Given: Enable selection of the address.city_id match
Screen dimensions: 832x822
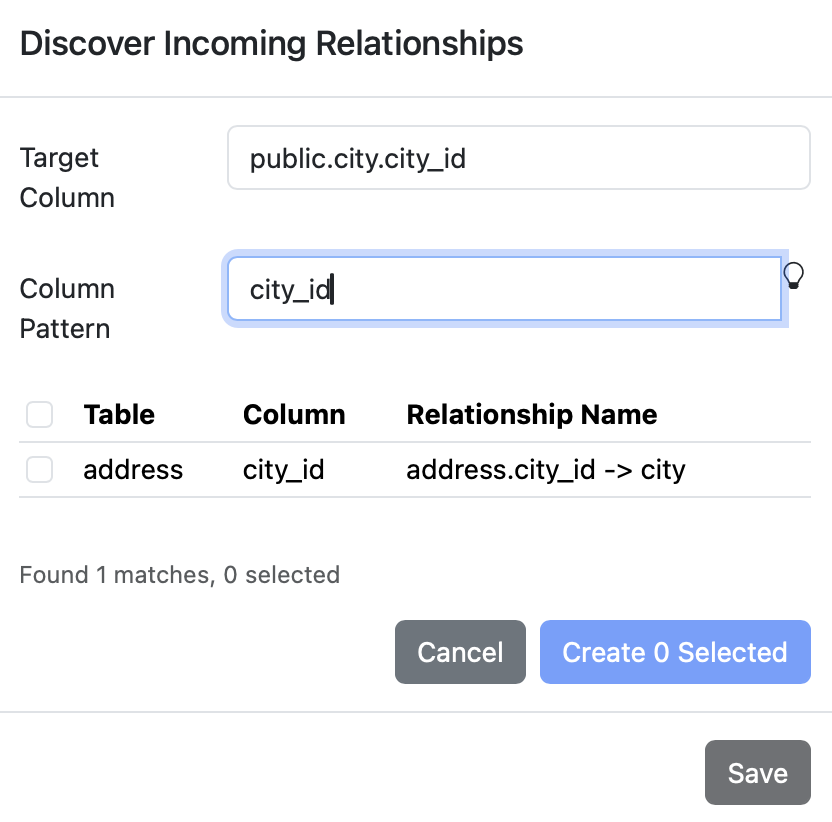Looking at the screenshot, I should coord(39,469).
